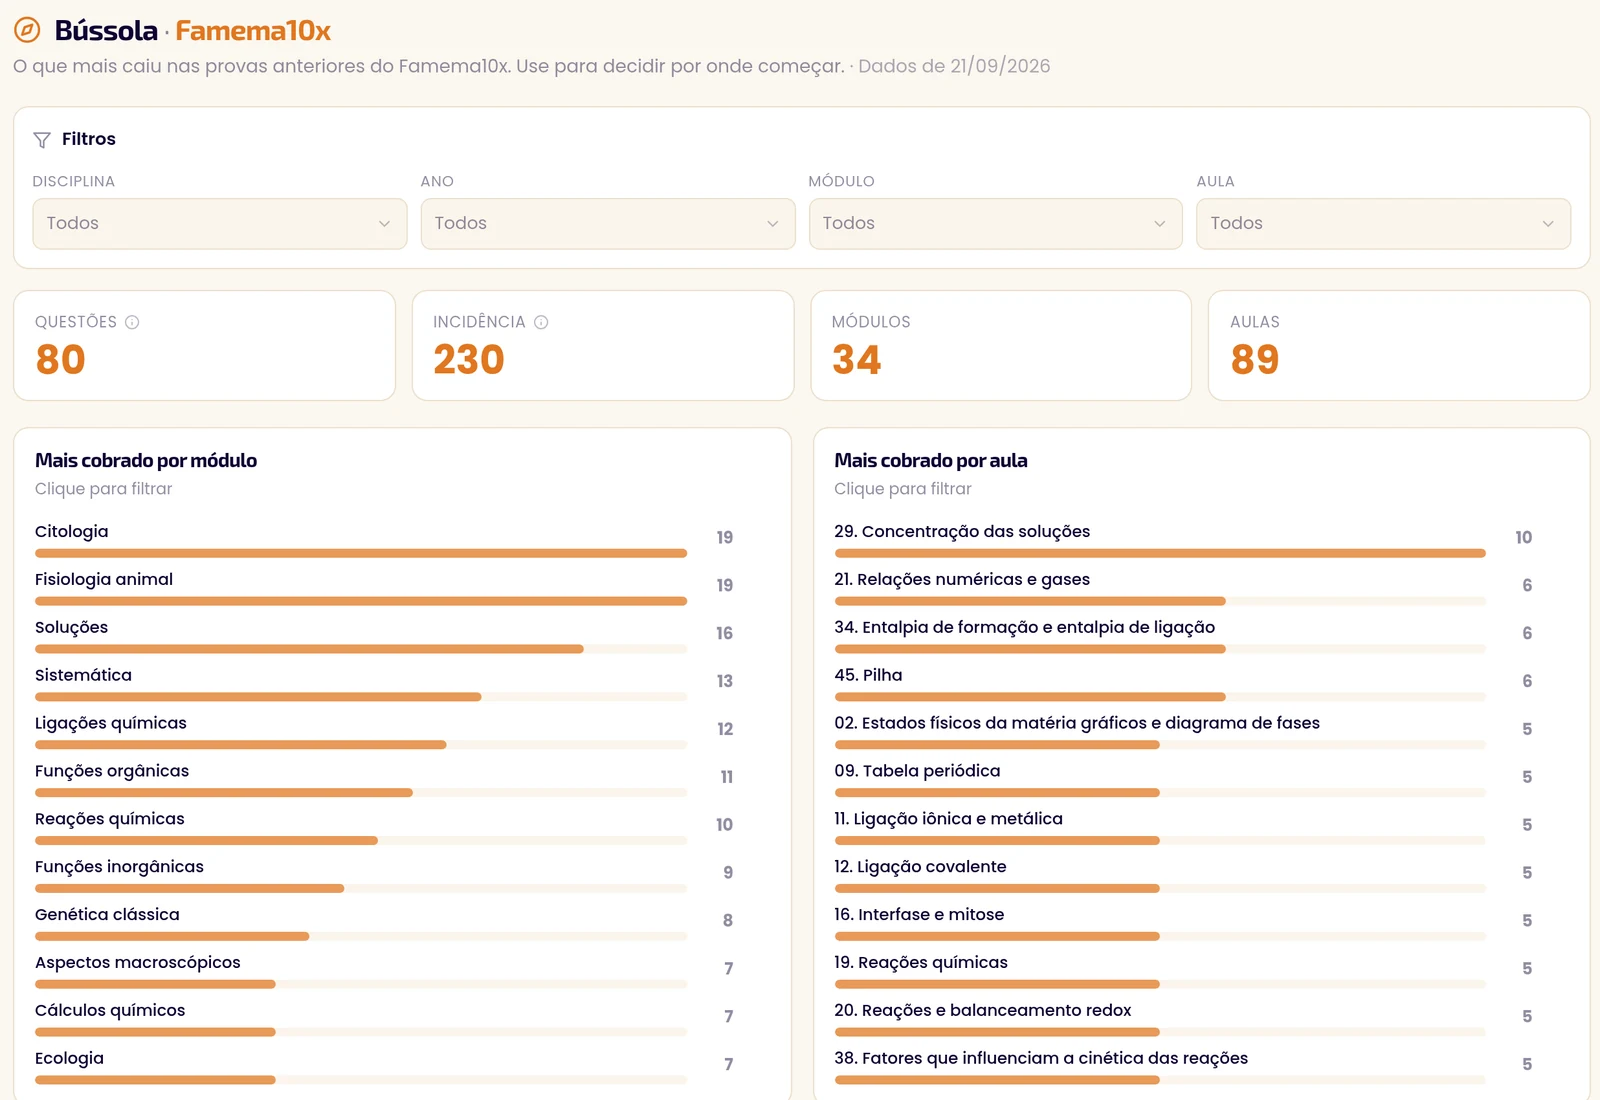Open the Ano dropdown

(608, 224)
